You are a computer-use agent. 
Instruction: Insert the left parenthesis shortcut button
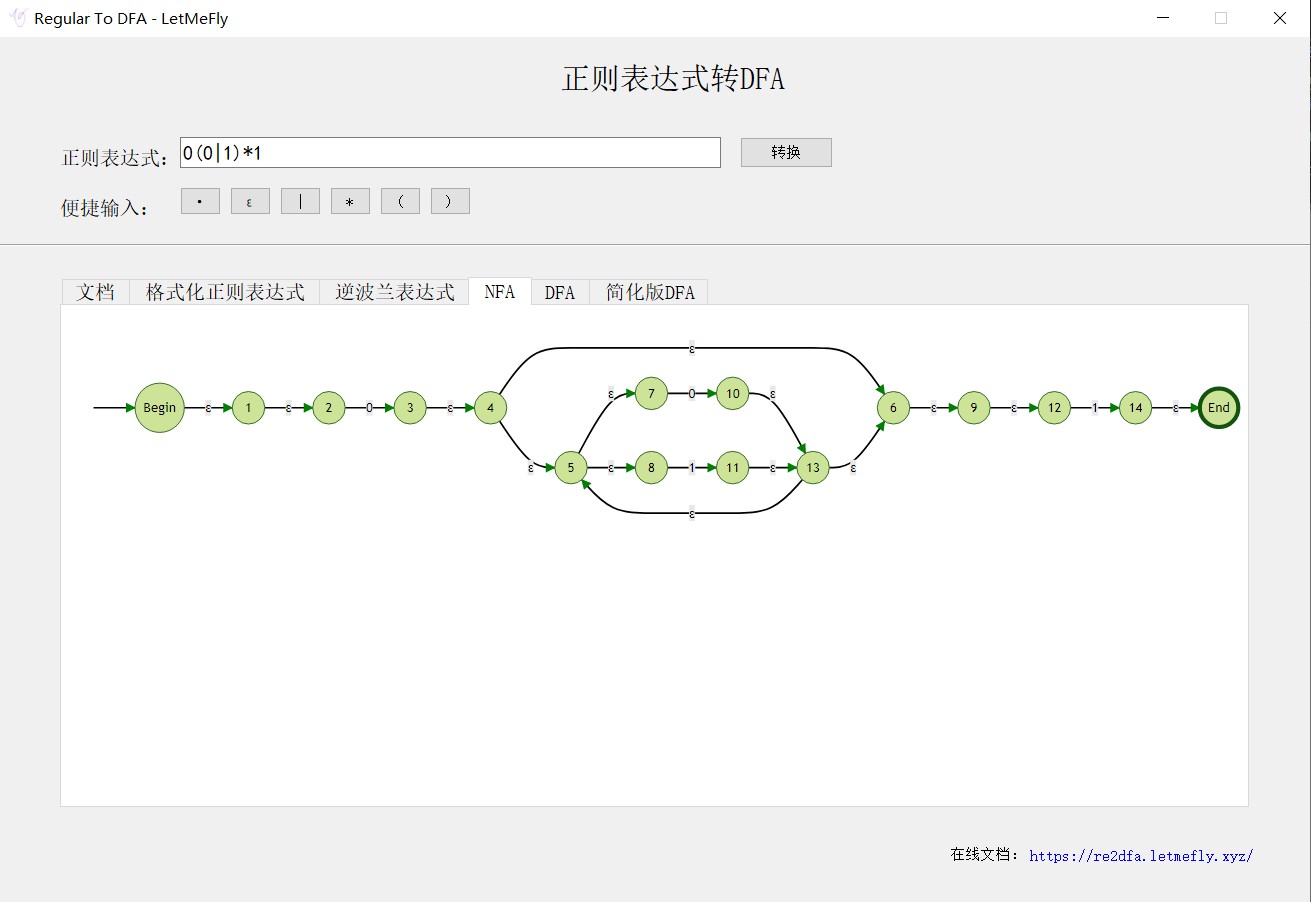coord(400,201)
